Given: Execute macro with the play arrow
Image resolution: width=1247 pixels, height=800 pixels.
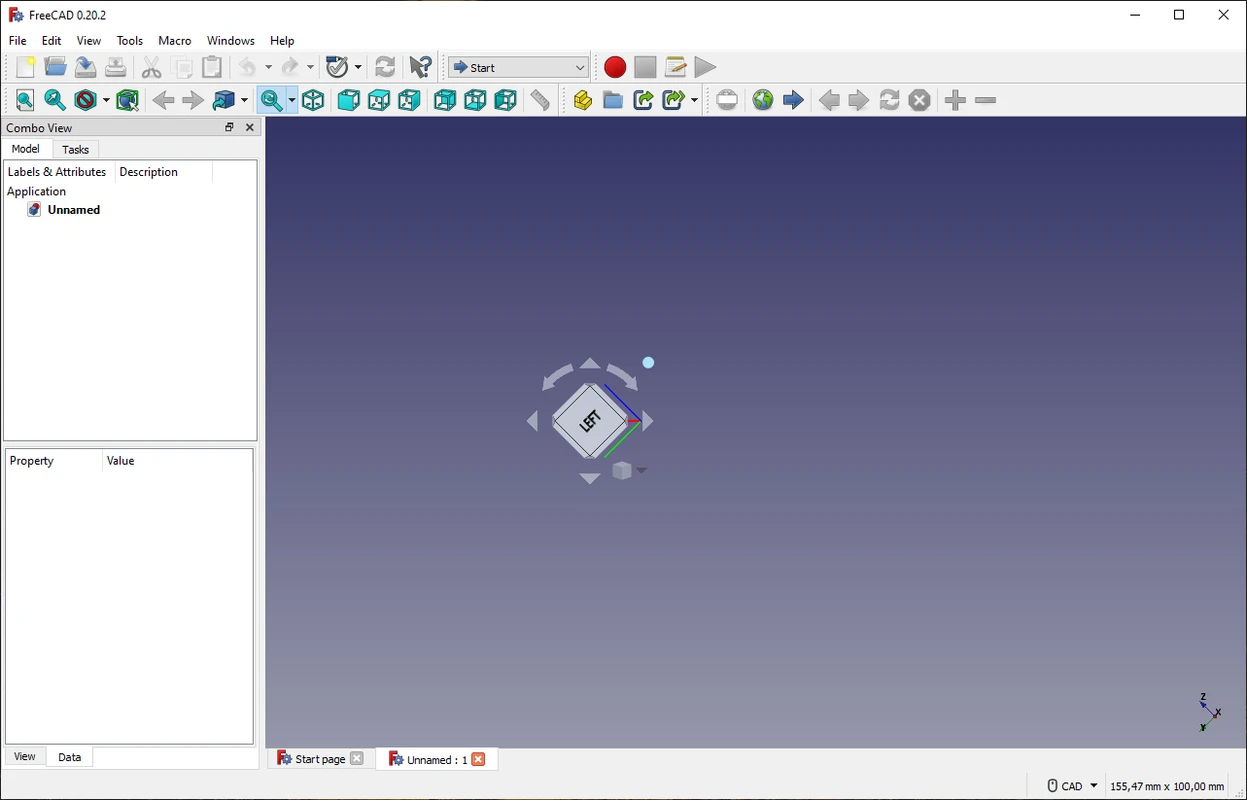Looking at the screenshot, I should (705, 67).
